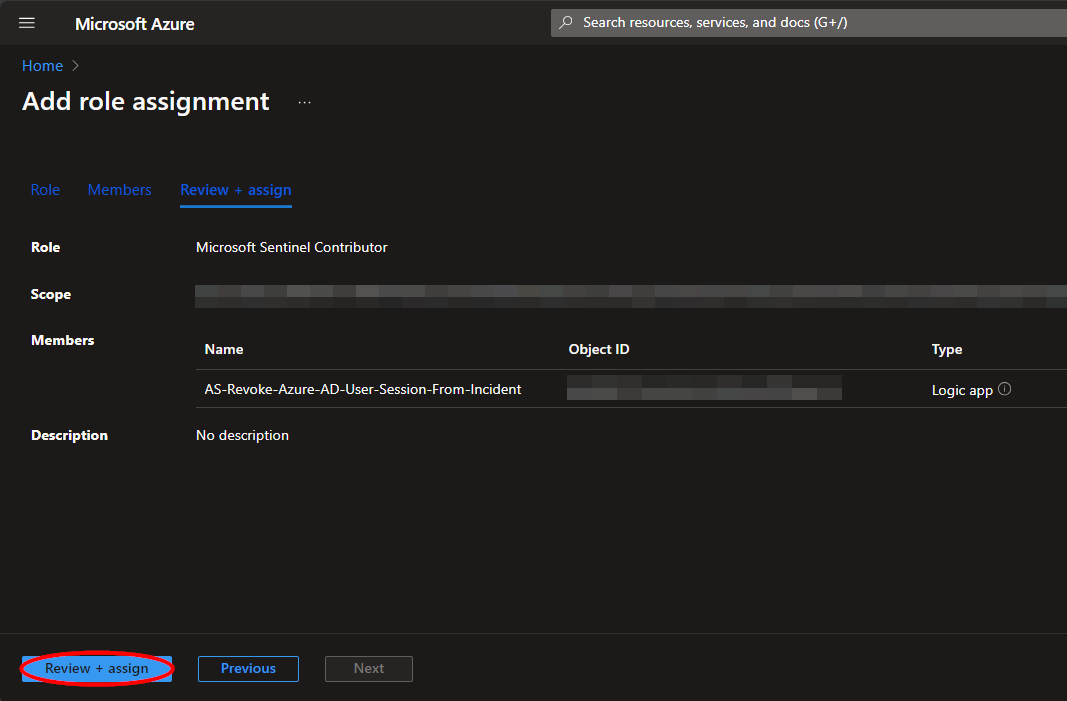Click the Name column header

pos(224,349)
